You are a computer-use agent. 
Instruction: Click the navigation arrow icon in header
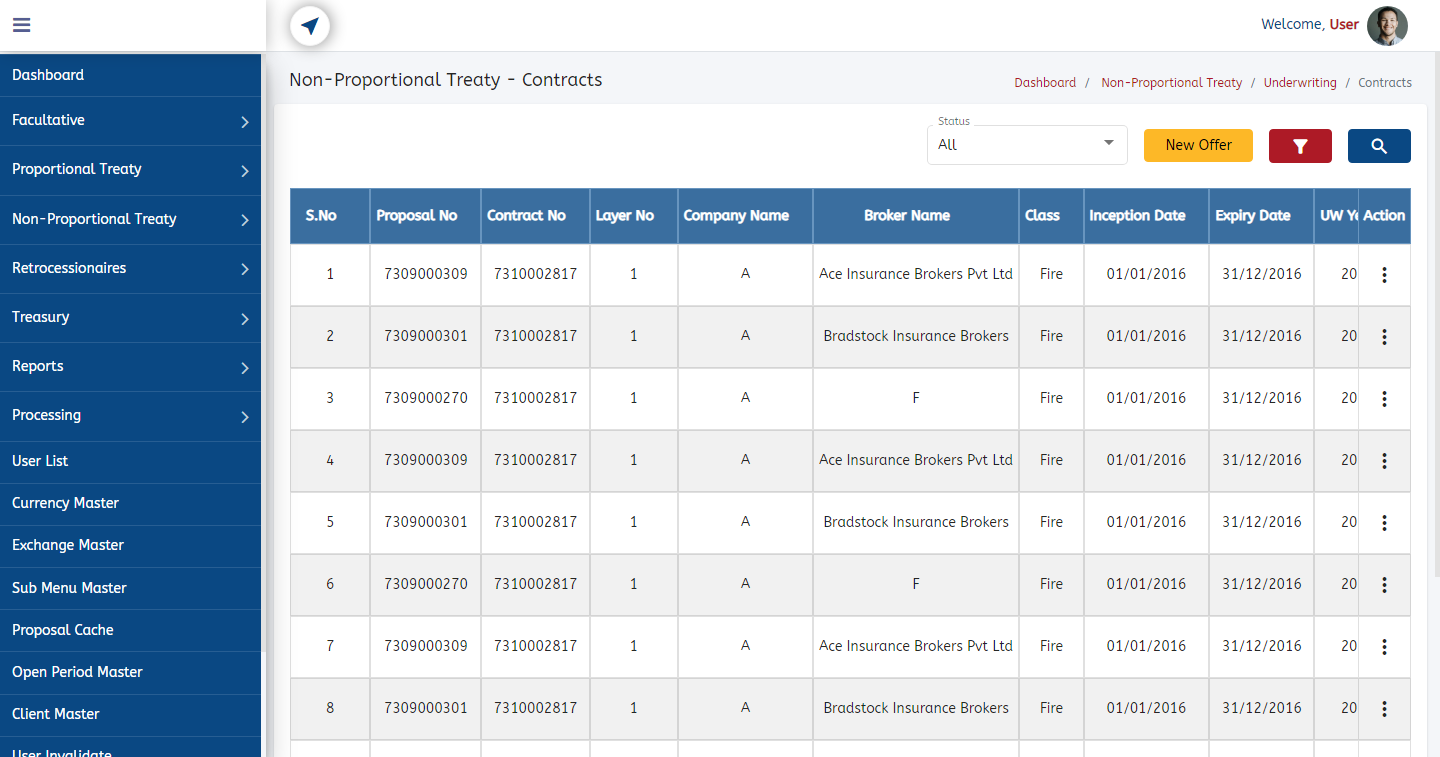click(x=310, y=26)
